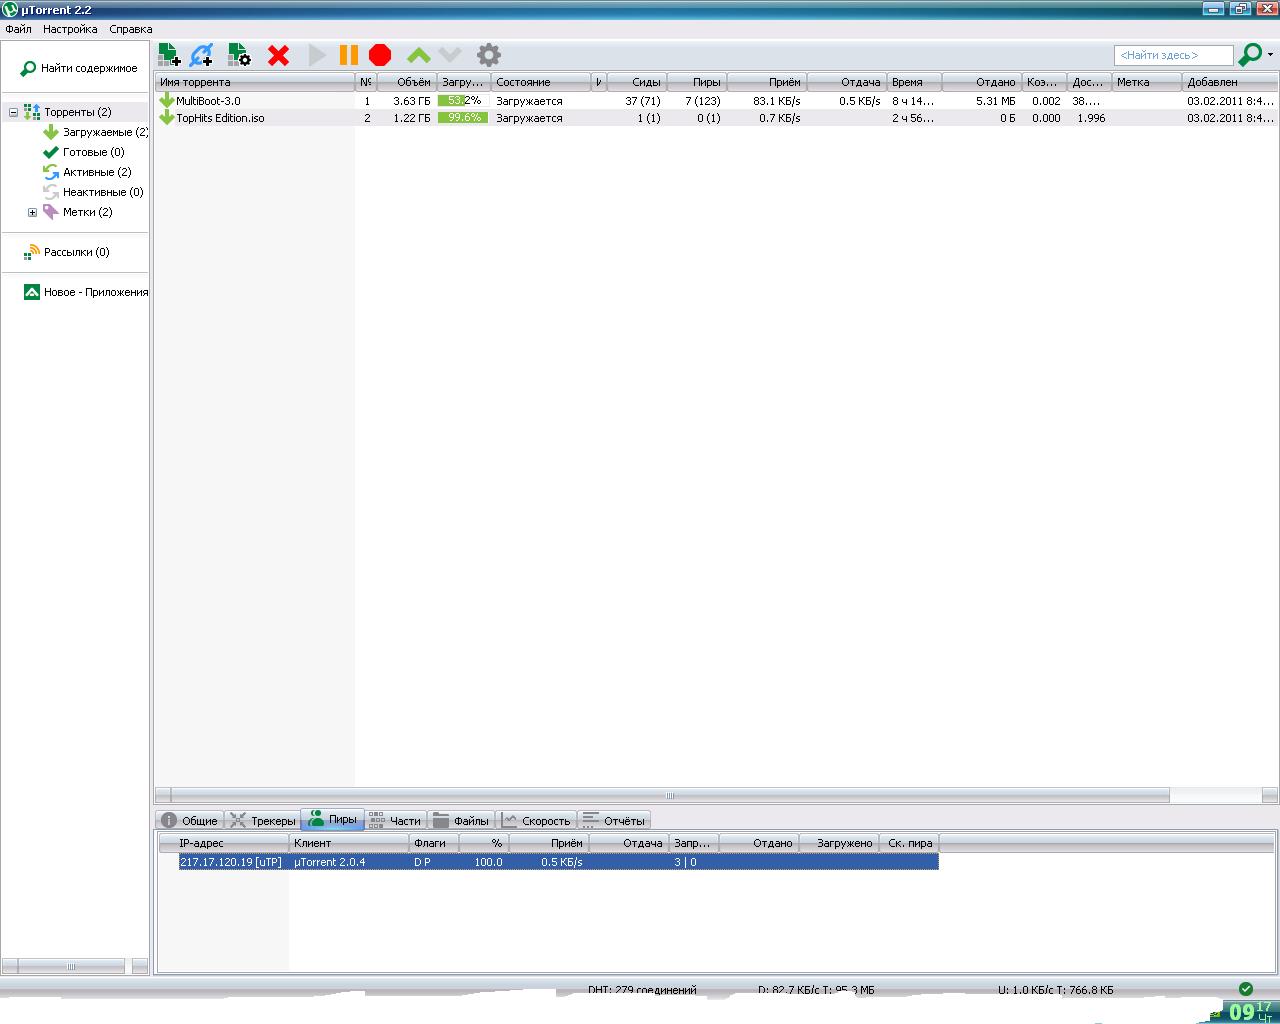Select peer 217.17.120.19 [uTP]
This screenshot has width=1280, height=1024.
point(558,862)
